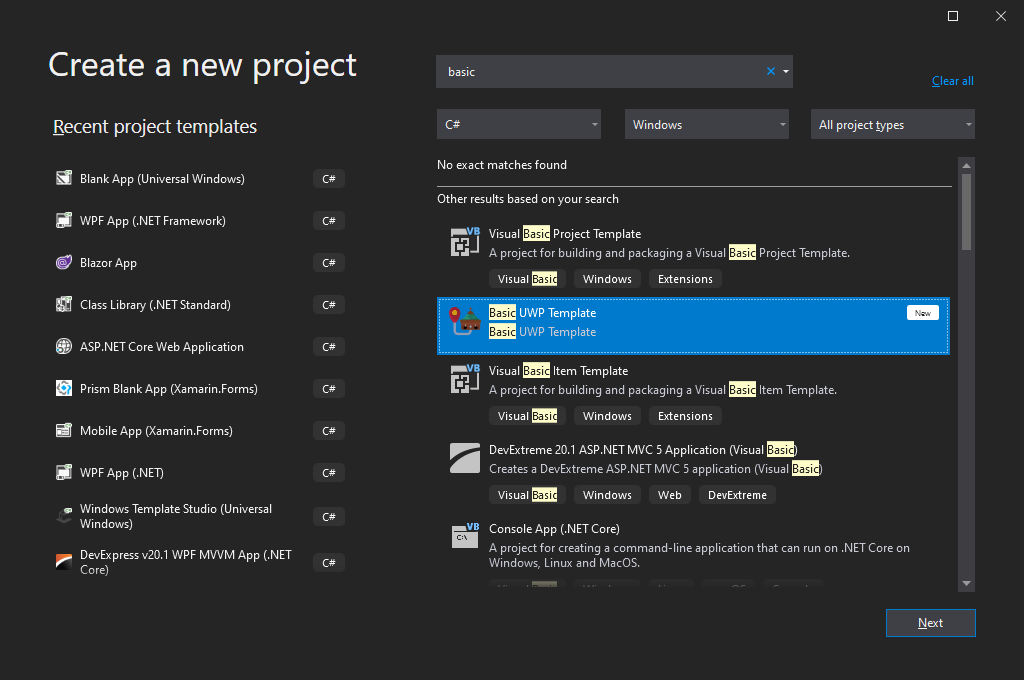This screenshot has width=1024, height=680.
Task: Click the Blank App (Universal Windows) template icon
Action: (63, 178)
